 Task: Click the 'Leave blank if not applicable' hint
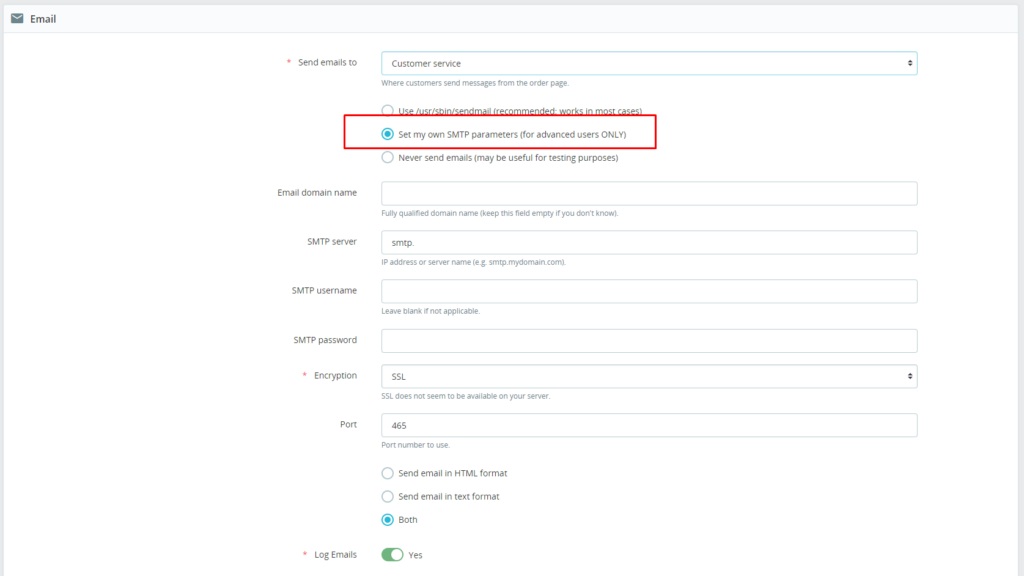pyautogui.click(x=430, y=311)
